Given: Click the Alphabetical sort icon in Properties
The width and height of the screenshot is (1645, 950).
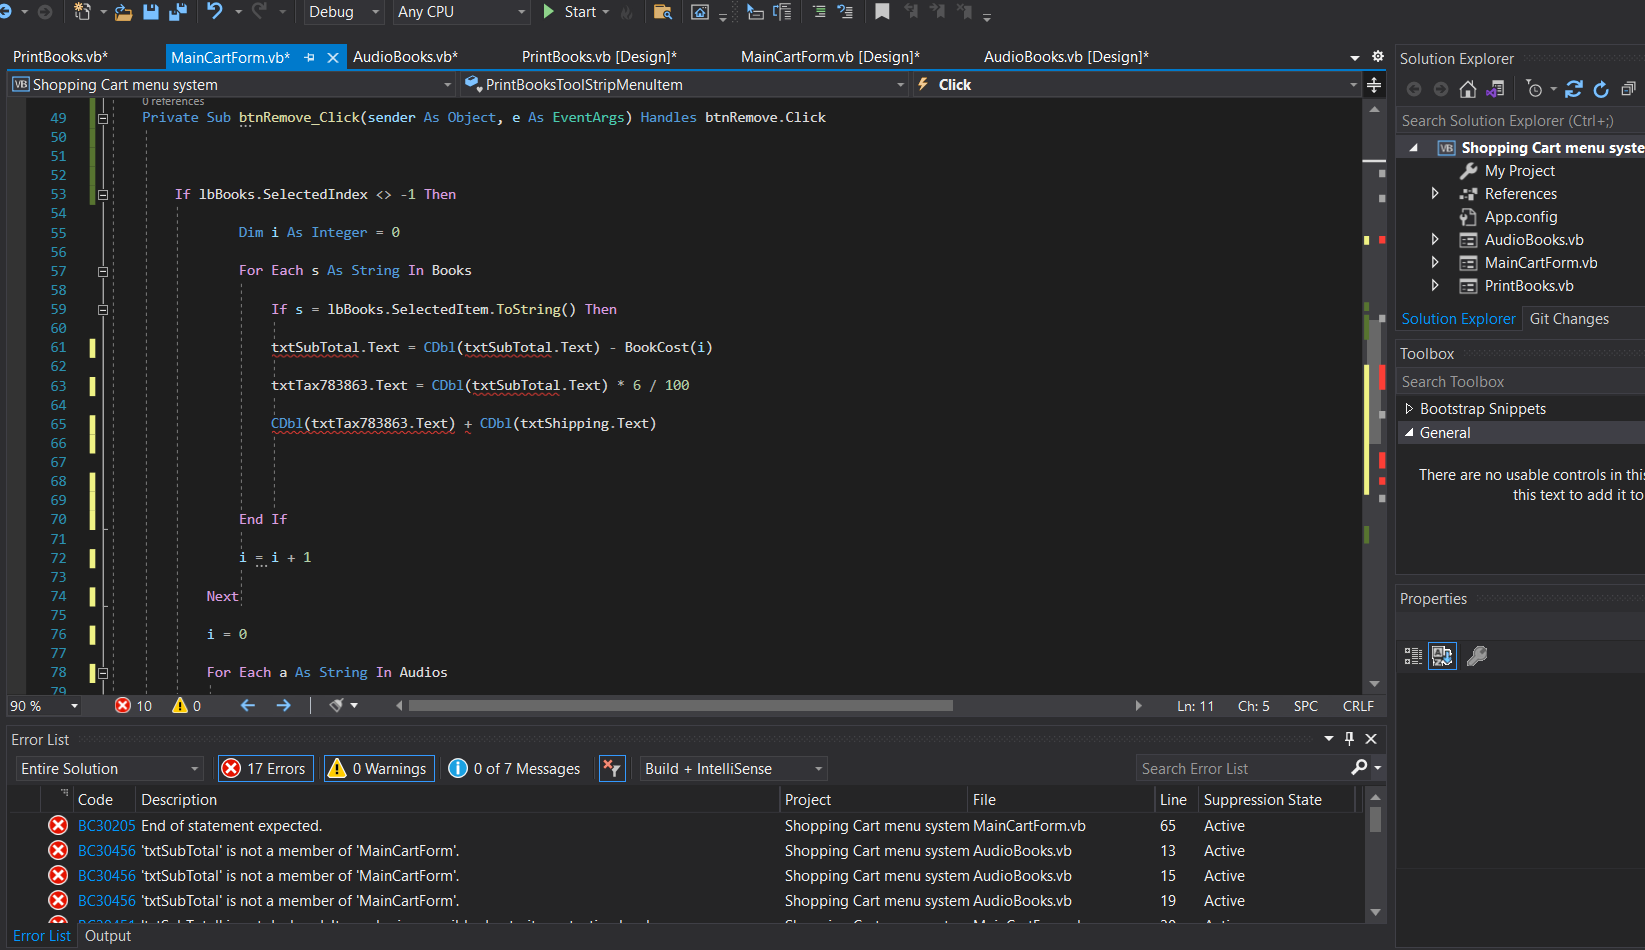Looking at the screenshot, I should [1442, 656].
